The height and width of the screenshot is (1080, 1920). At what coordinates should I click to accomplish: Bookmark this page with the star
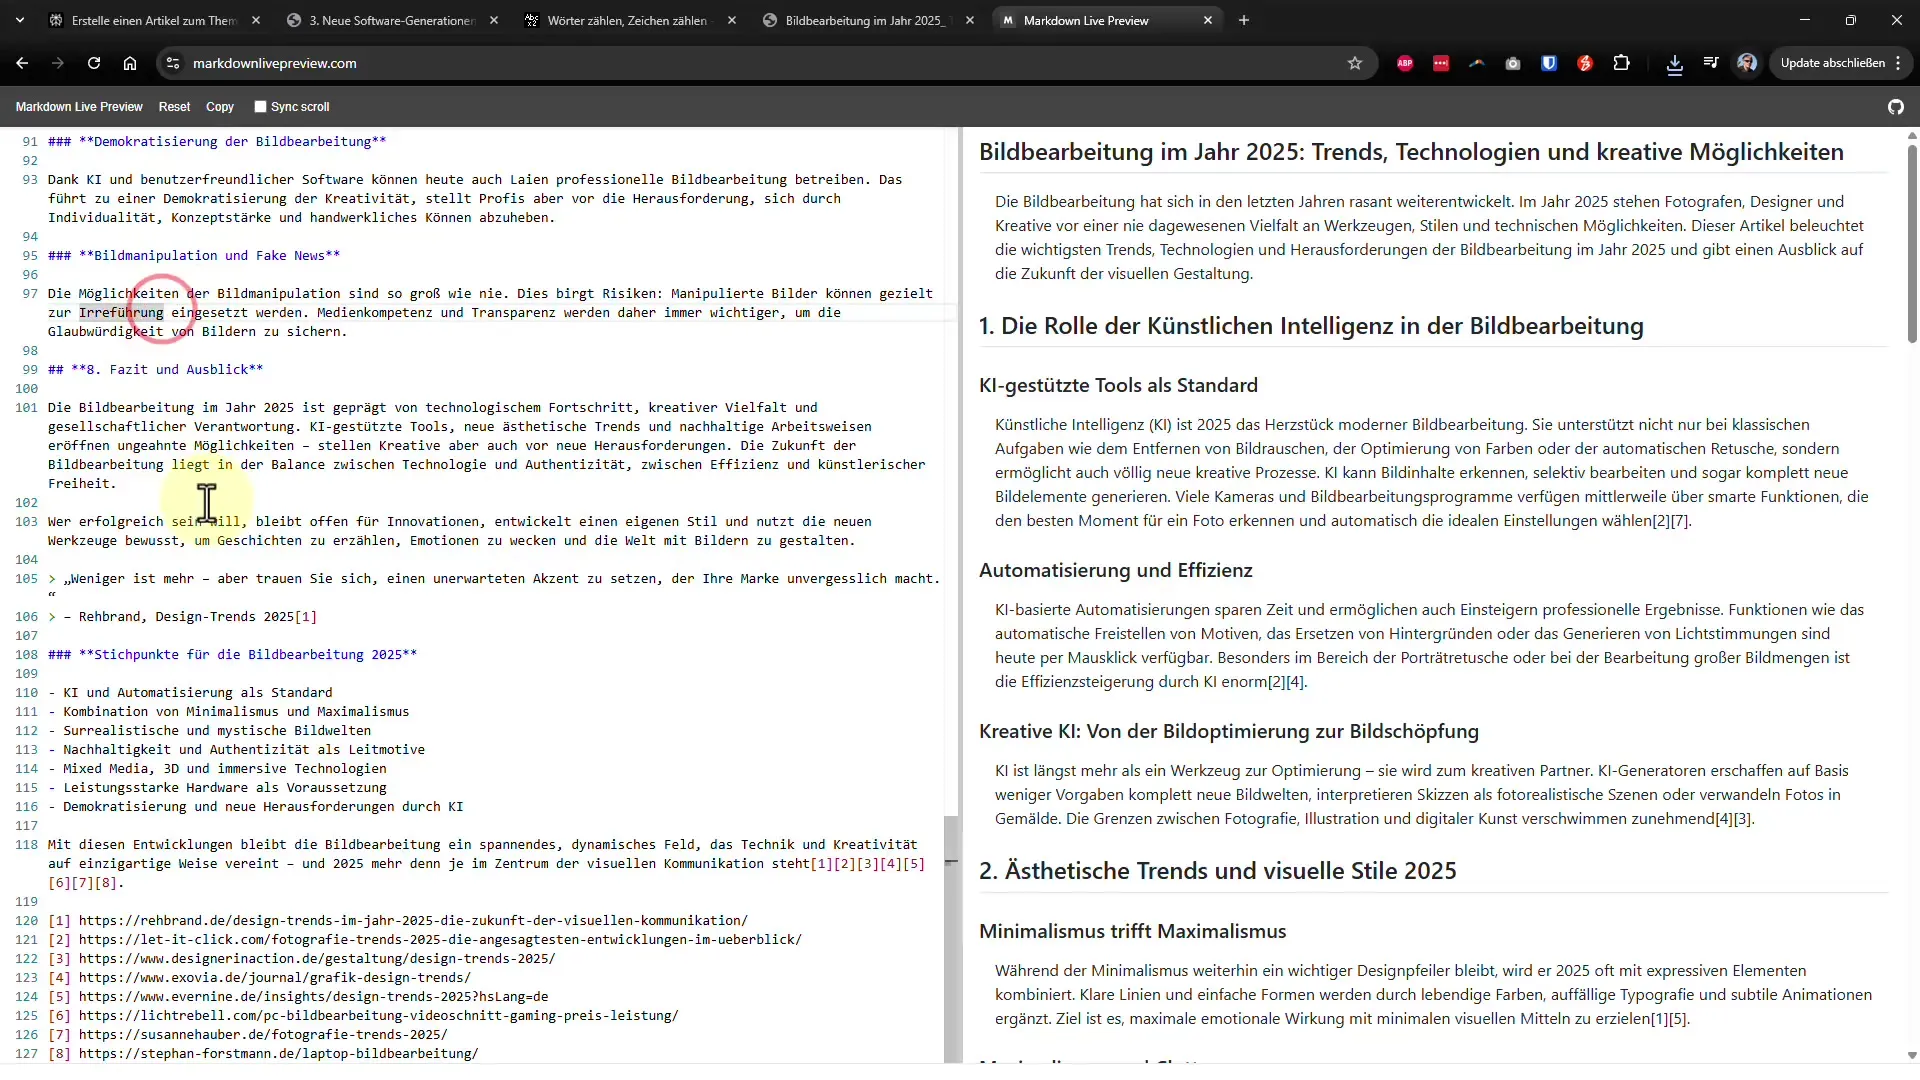click(x=1355, y=63)
